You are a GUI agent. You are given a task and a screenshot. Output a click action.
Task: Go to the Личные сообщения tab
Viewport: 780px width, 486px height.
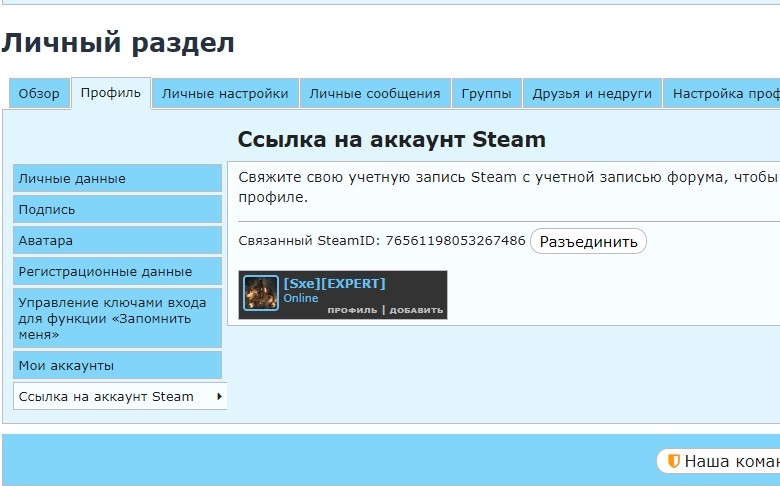374,94
